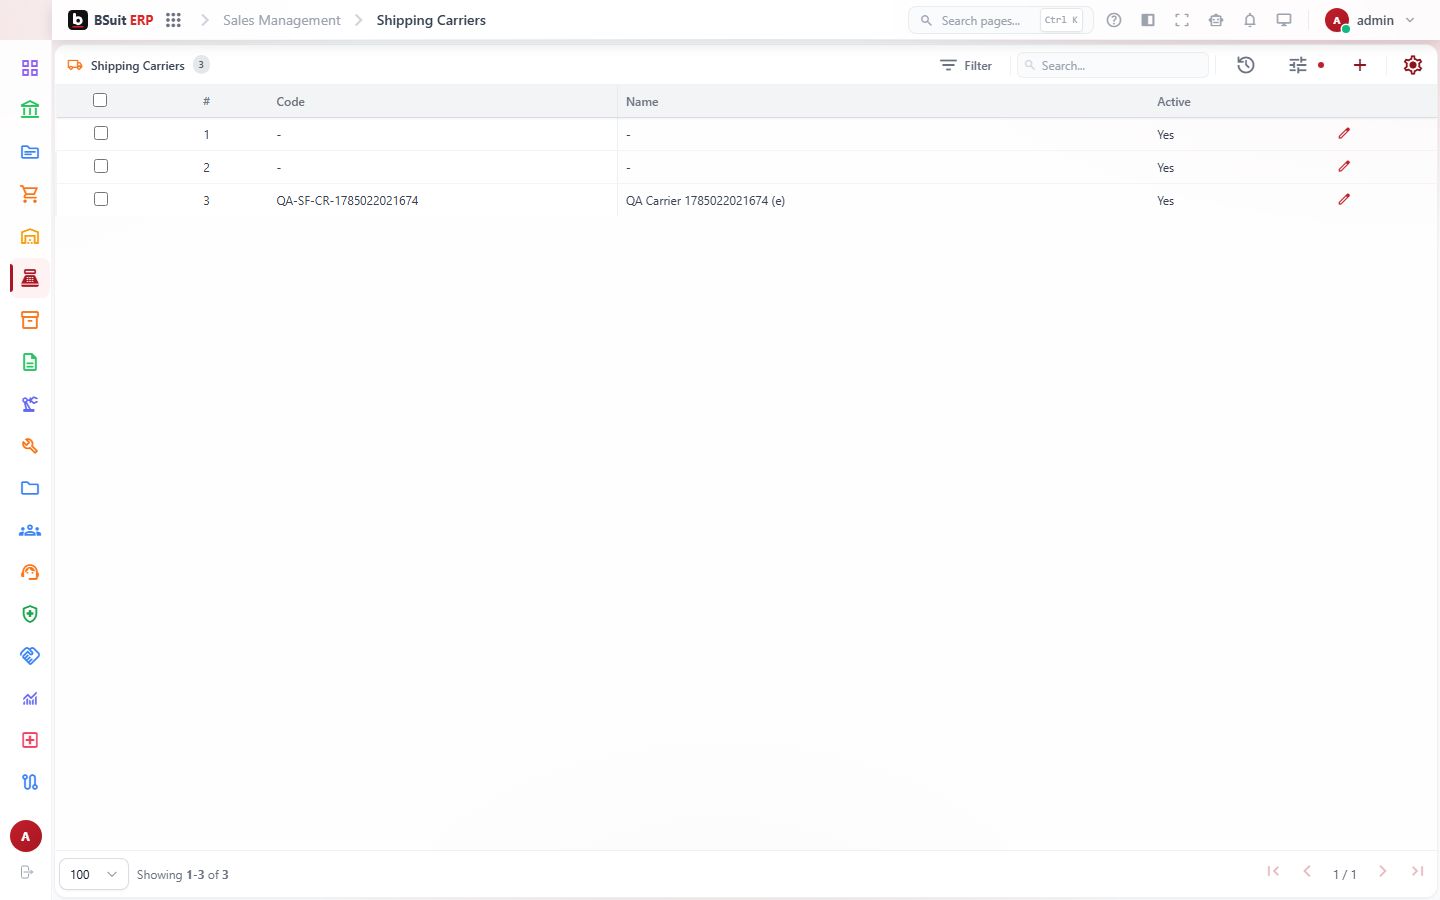Open the people group sidebar icon
Viewport: 1440px width, 900px height.
click(30, 530)
